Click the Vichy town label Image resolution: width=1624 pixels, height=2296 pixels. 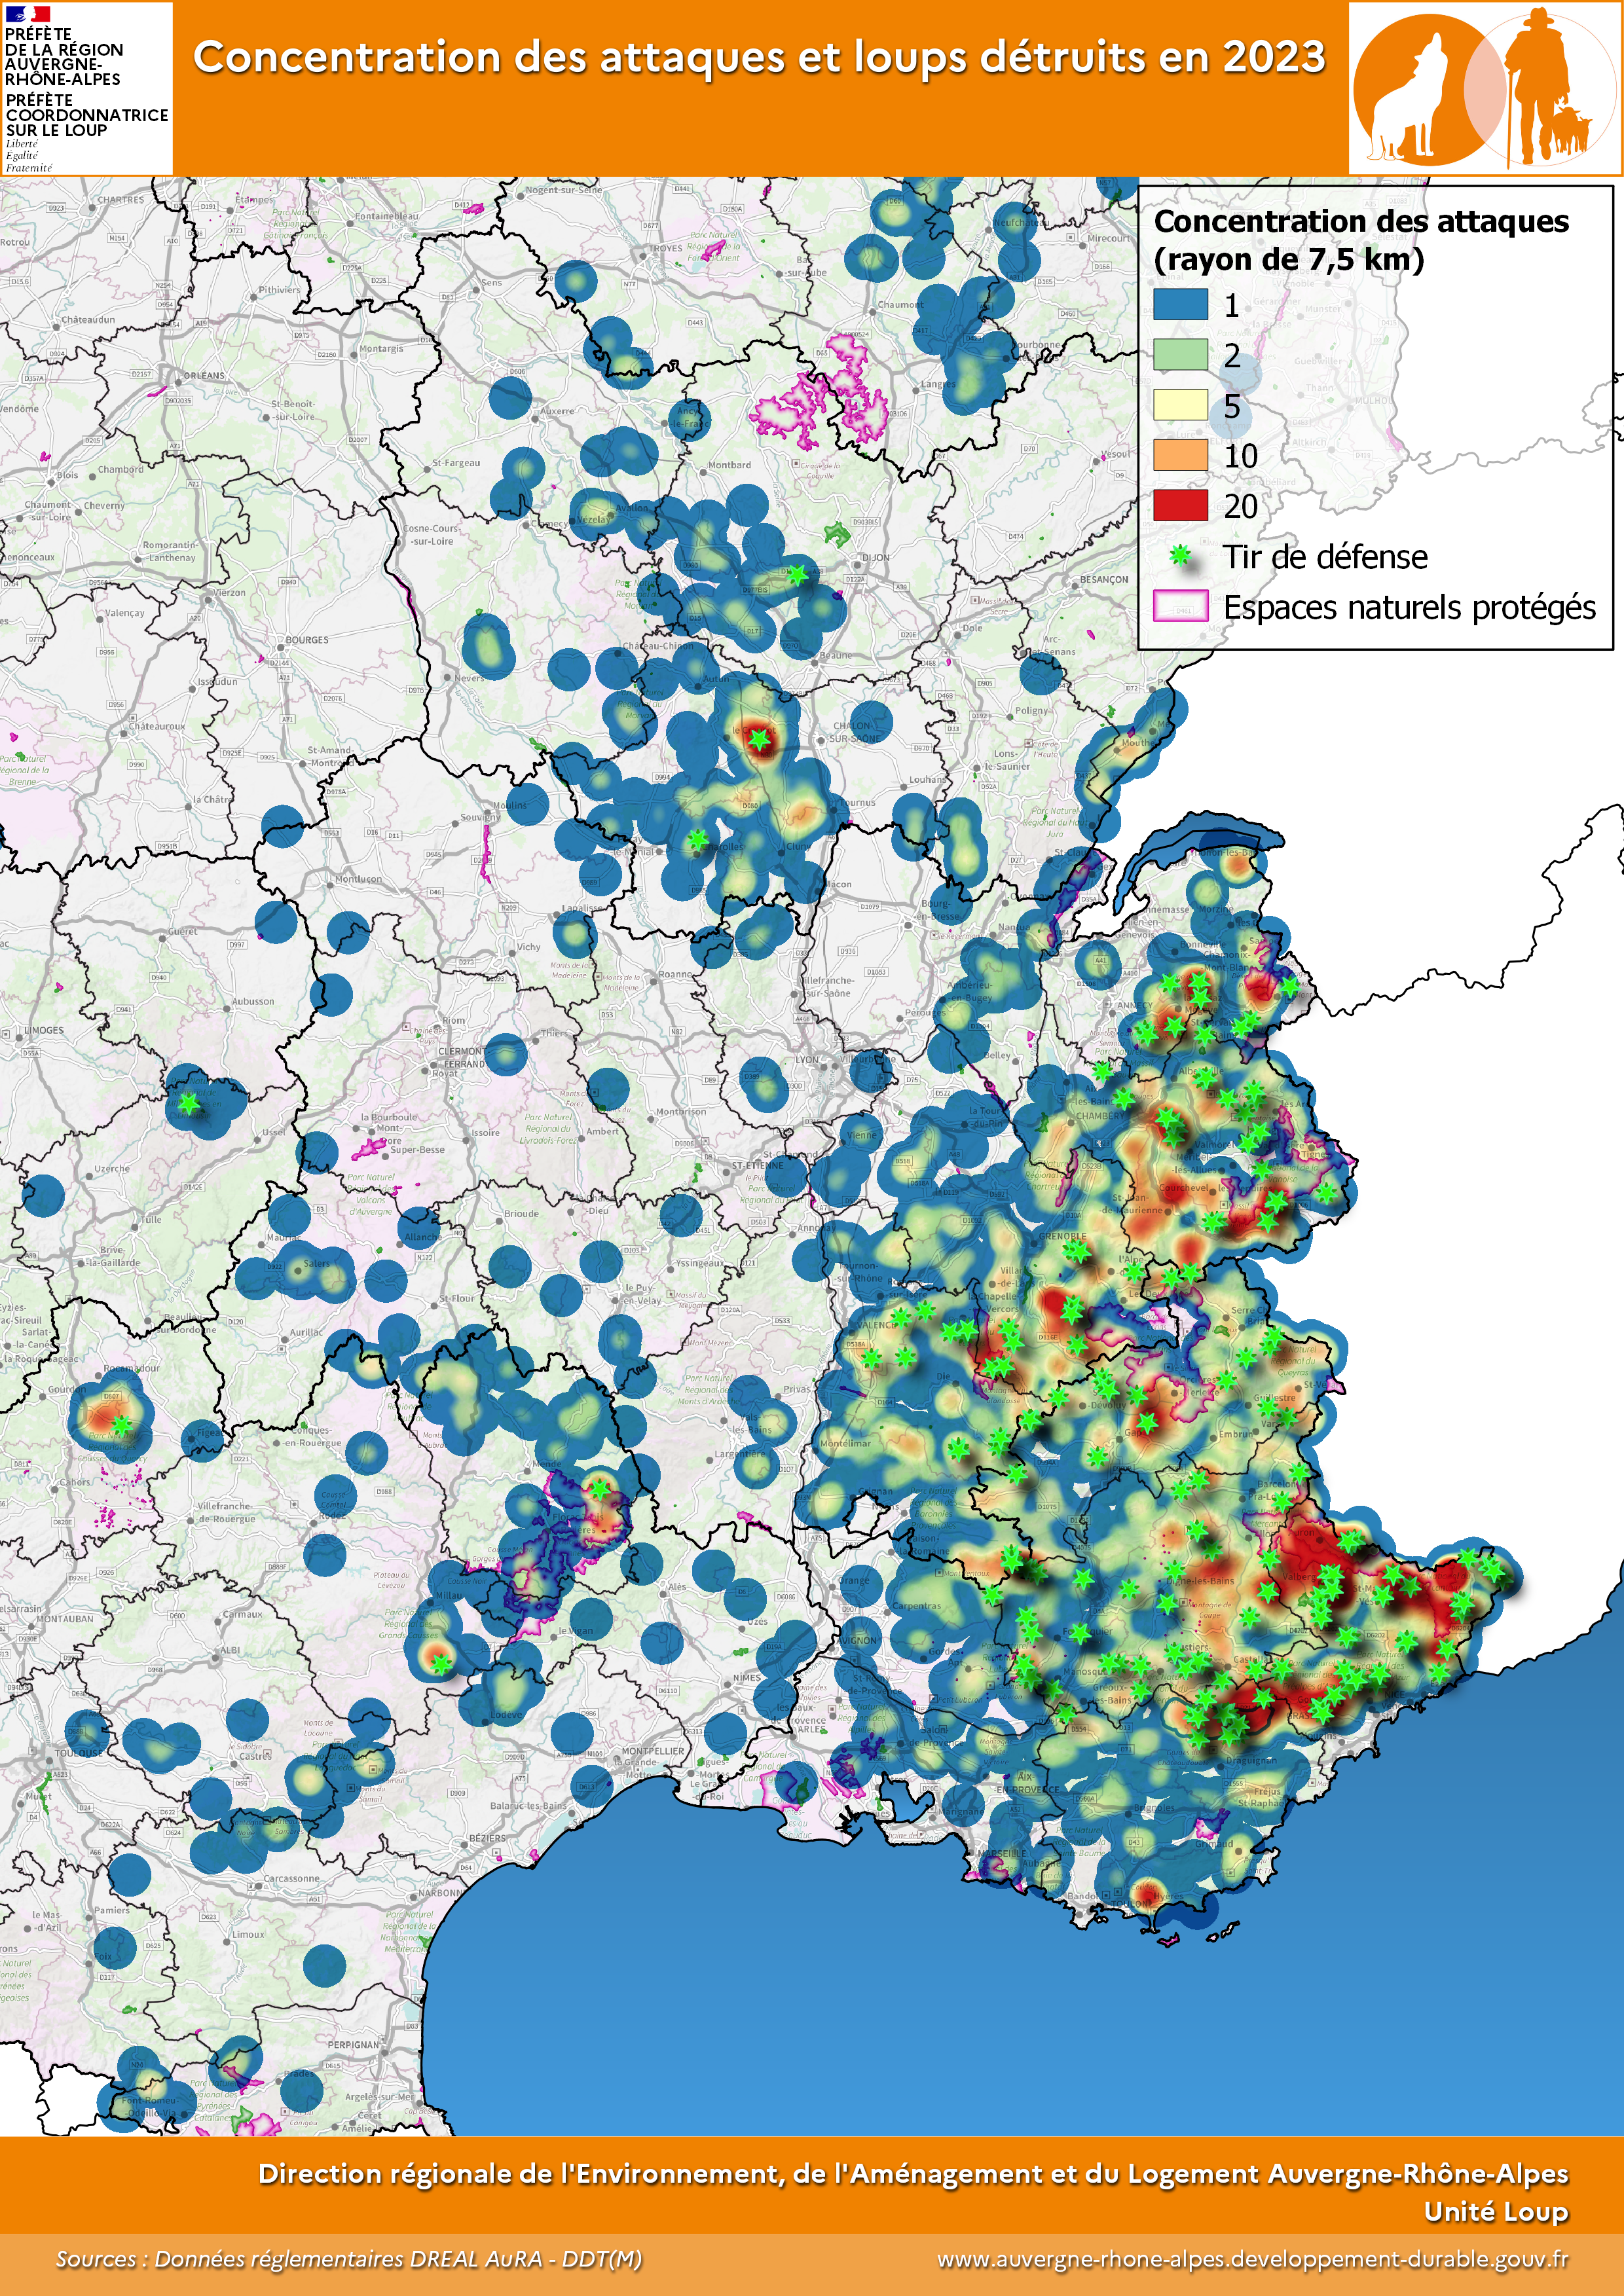pos(528,946)
